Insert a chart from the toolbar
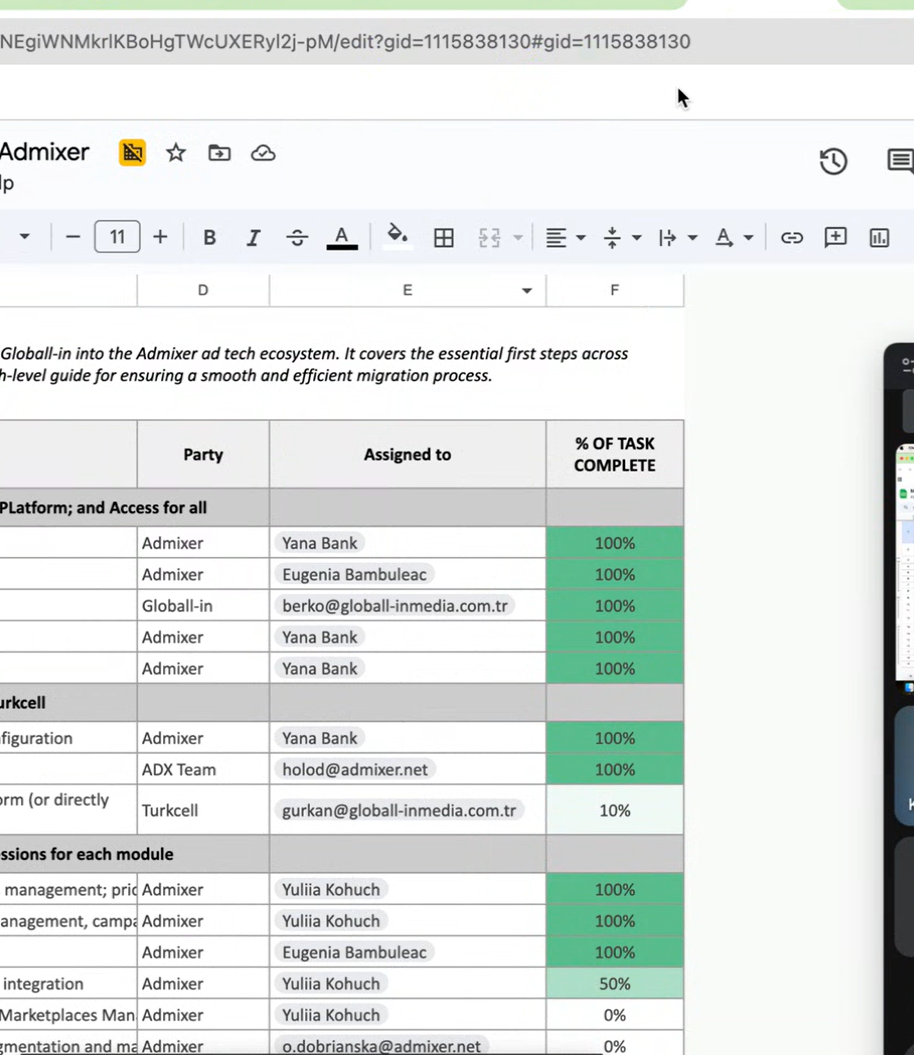 pyautogui.click(x=879, y=237)
